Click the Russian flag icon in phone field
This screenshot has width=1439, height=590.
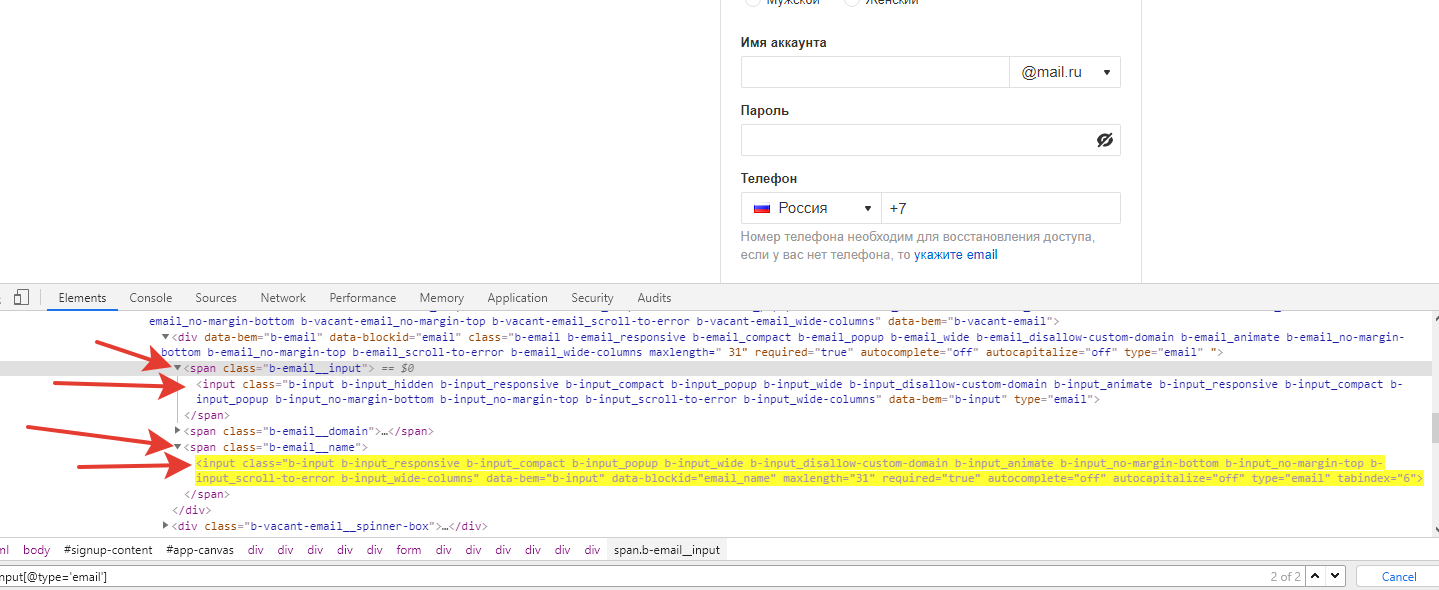tap(762, 208)
